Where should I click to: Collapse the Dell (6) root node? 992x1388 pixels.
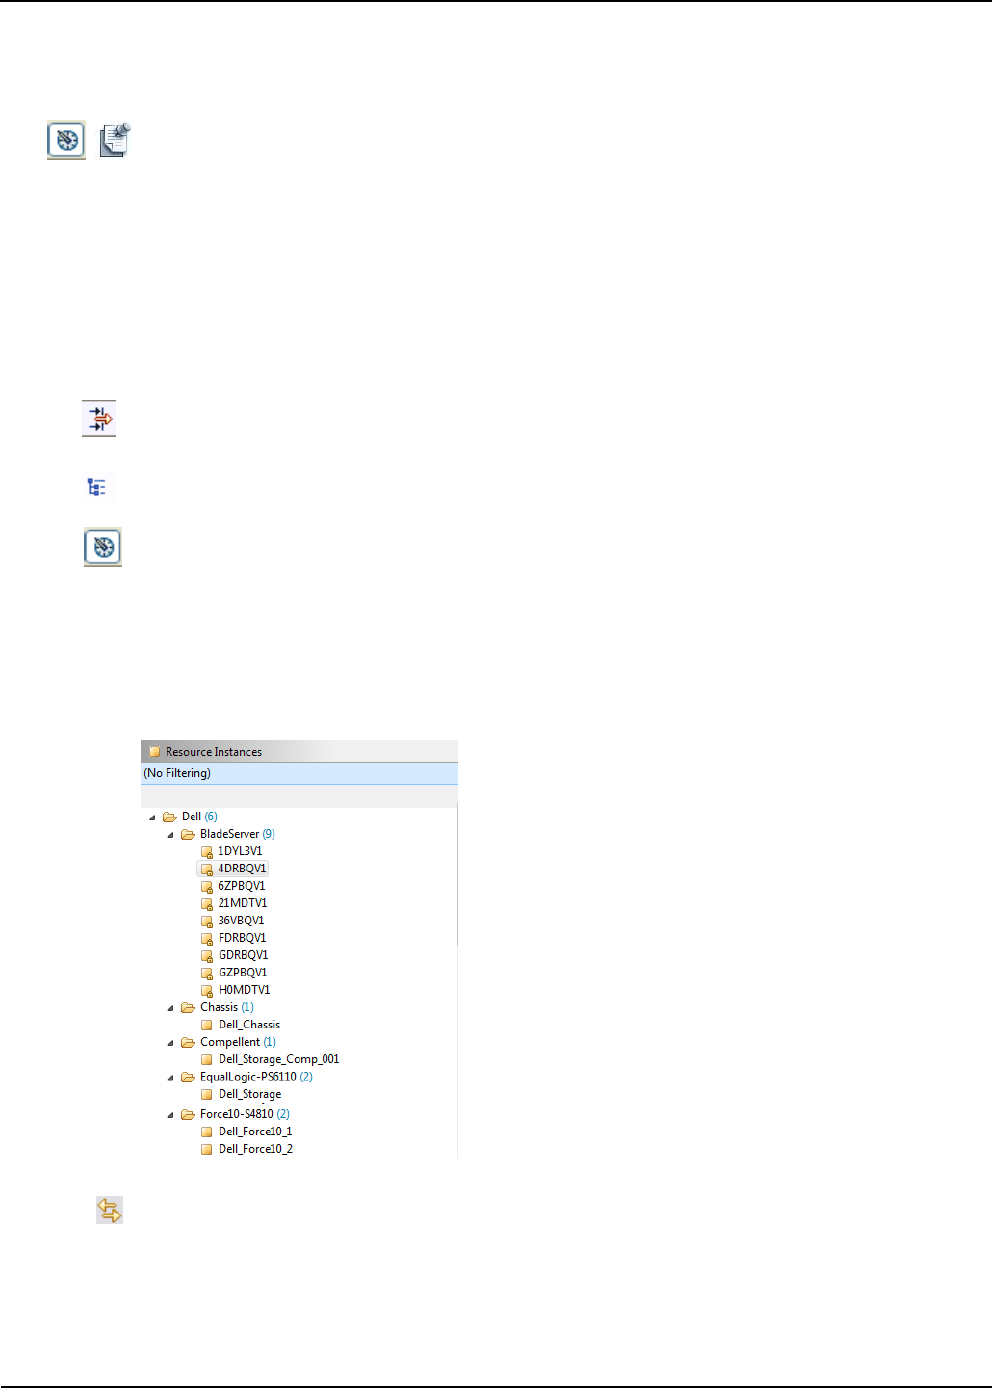click(x=152, y=817)
